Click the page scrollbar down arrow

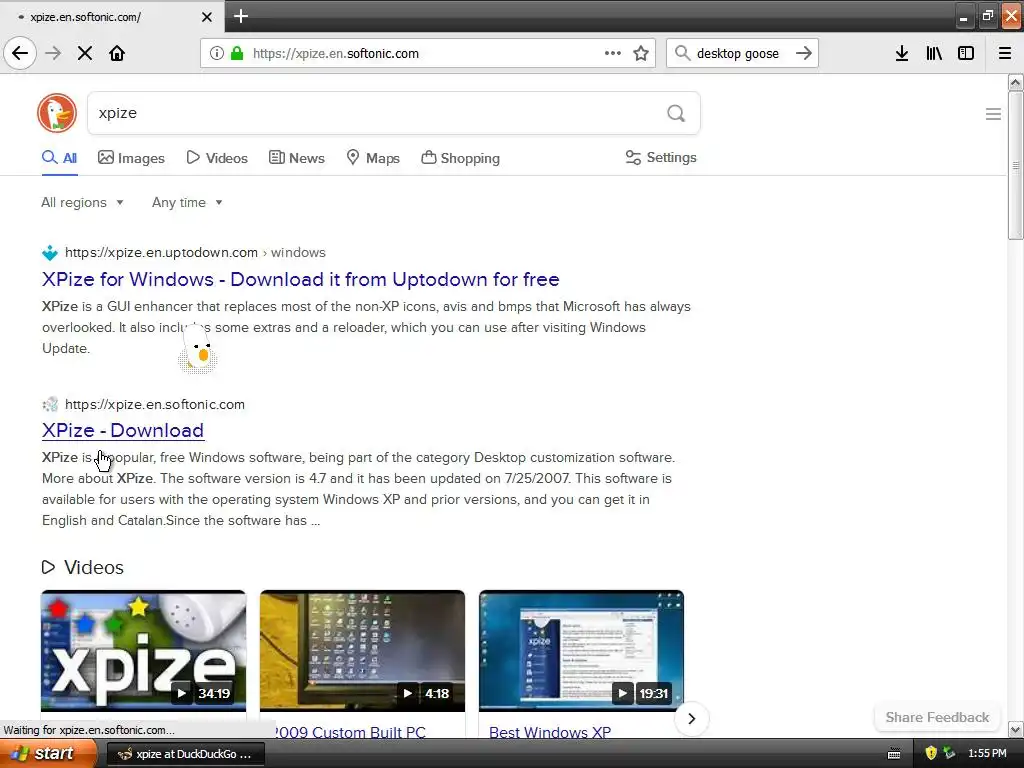(x=1015, y=729)
